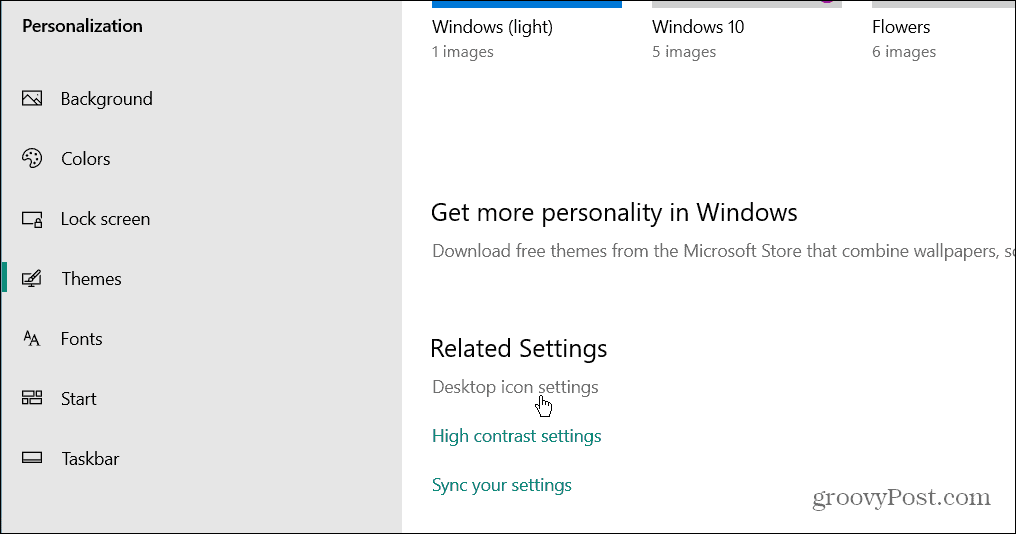Image resolution: width=1016 pixels, height=534 pixels.
Task: Choose the Windows 10 theme
Action: 698,27
